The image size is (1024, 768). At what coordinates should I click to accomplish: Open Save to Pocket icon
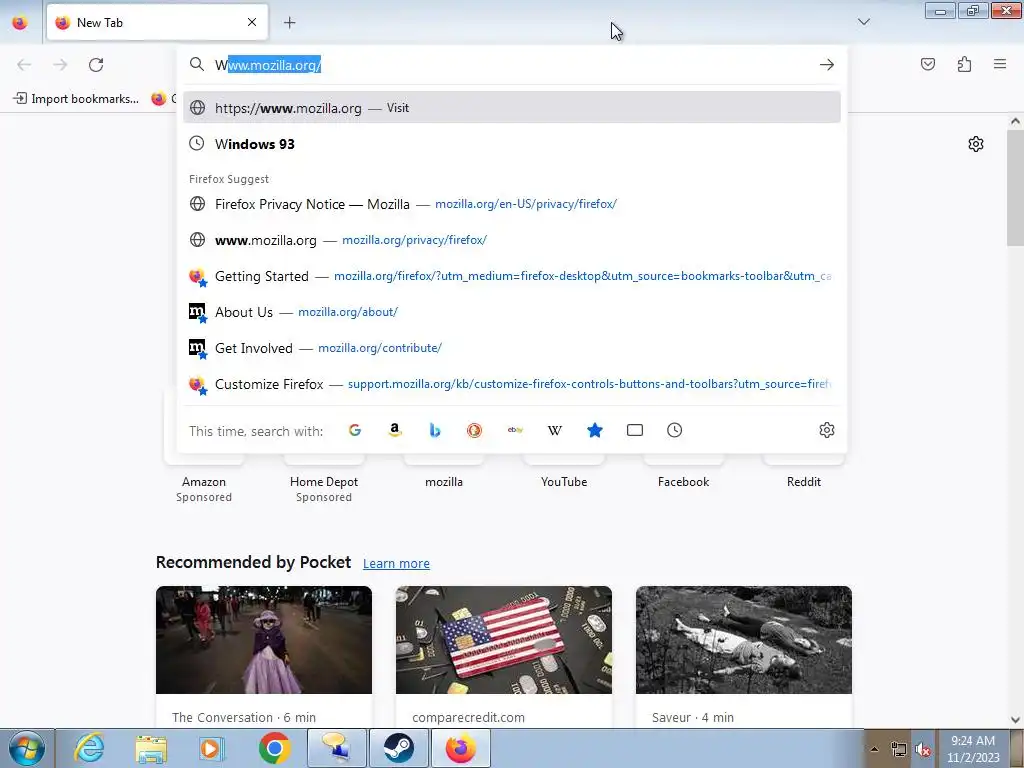pos(927,64)
